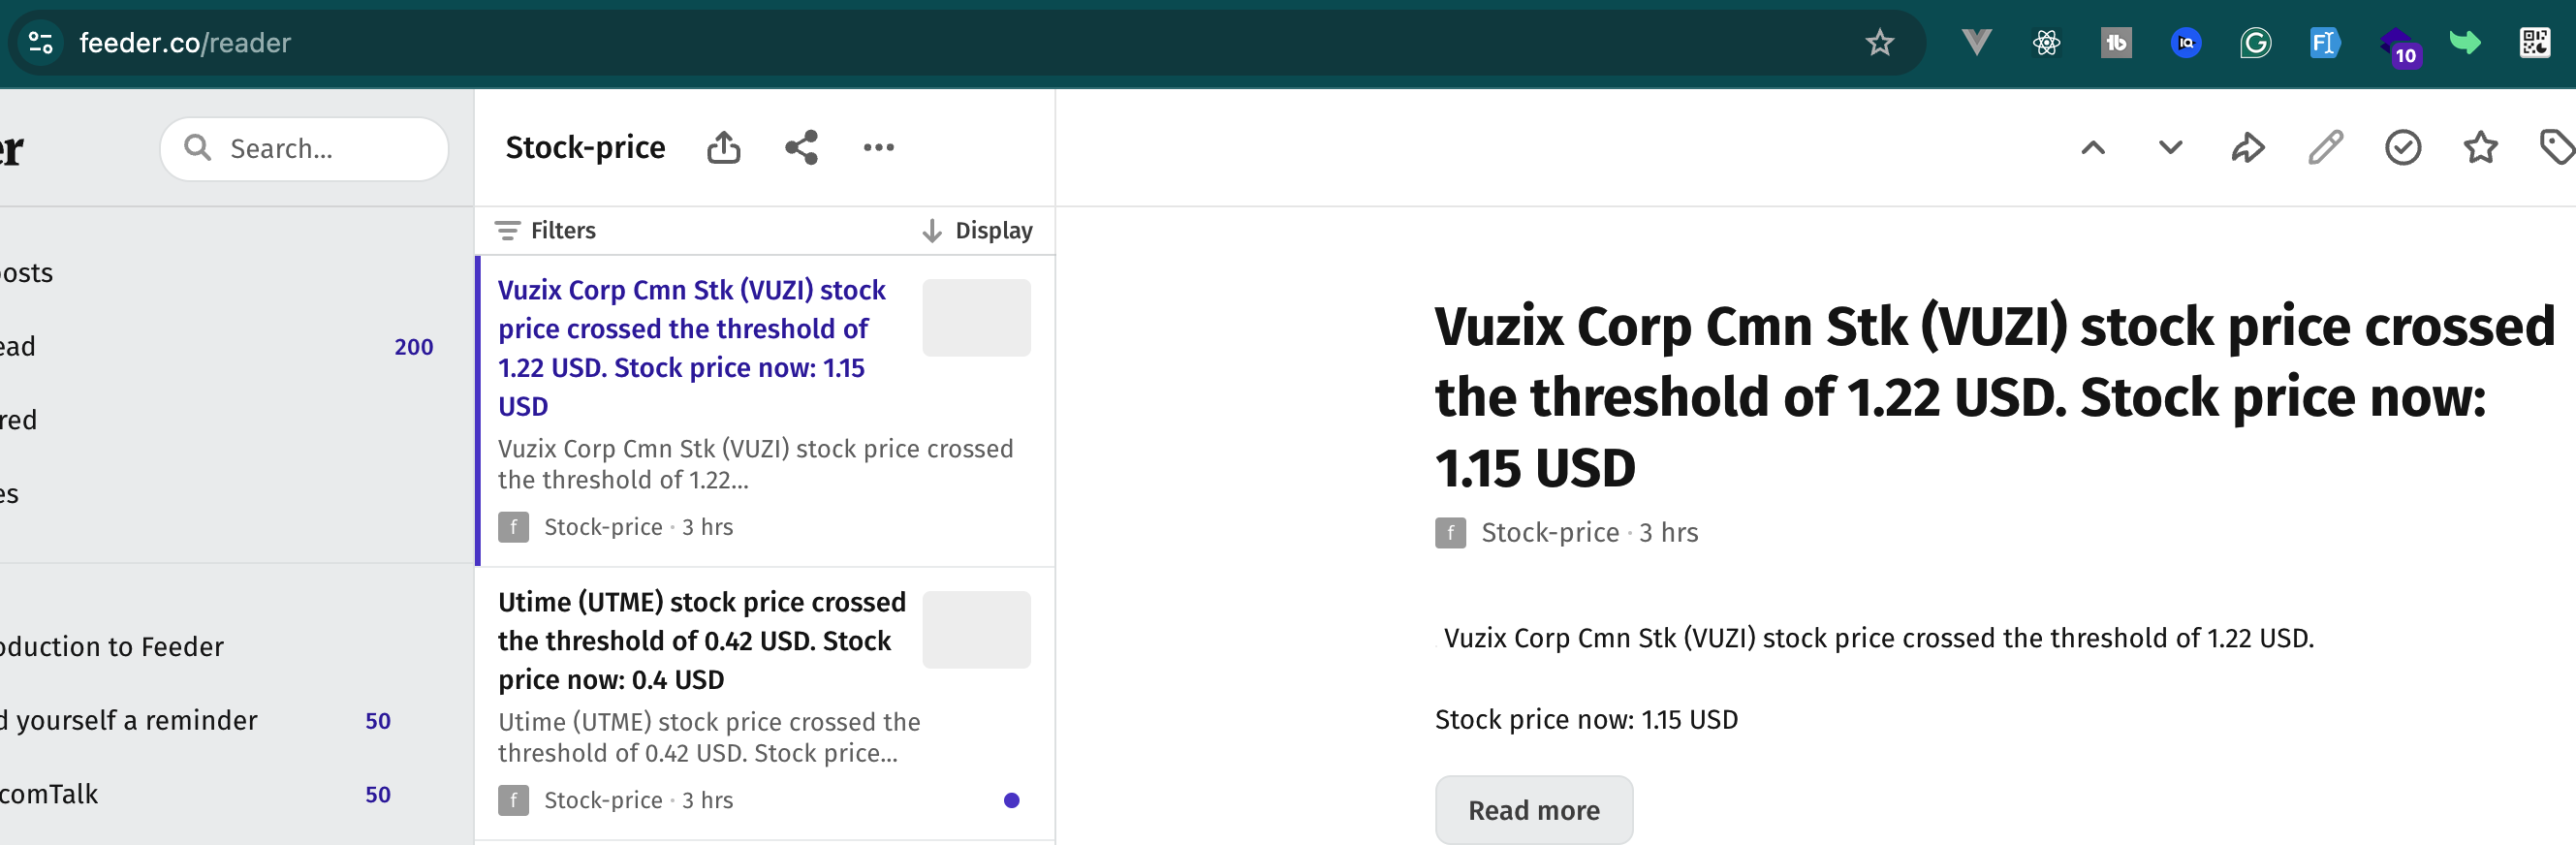
Task: Click the pencil edit icon
Action: point(2325,148)
